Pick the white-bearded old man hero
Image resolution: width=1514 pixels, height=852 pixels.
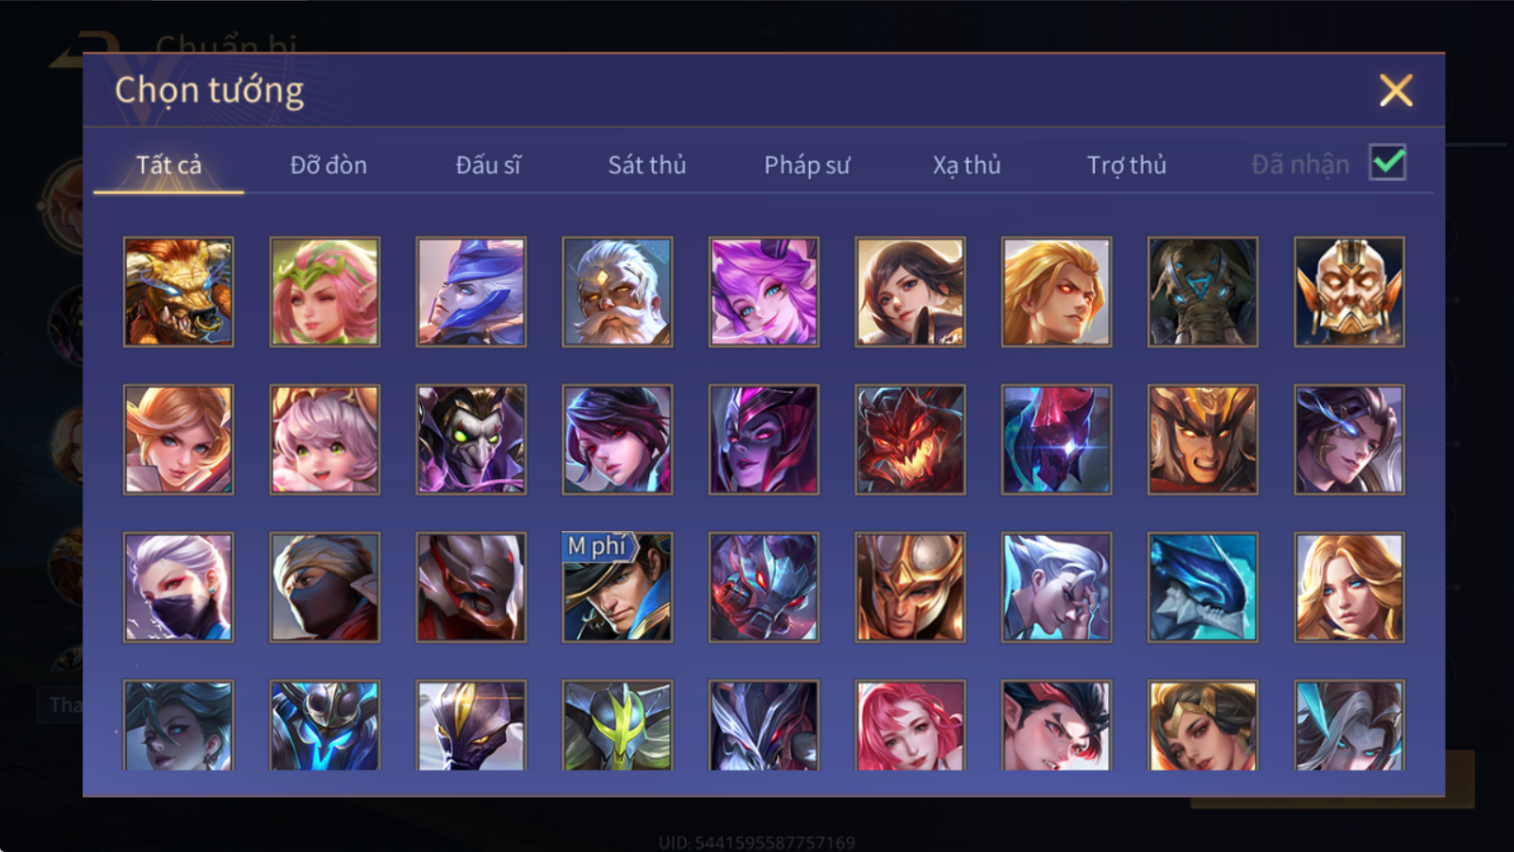[x=617, y=292]
